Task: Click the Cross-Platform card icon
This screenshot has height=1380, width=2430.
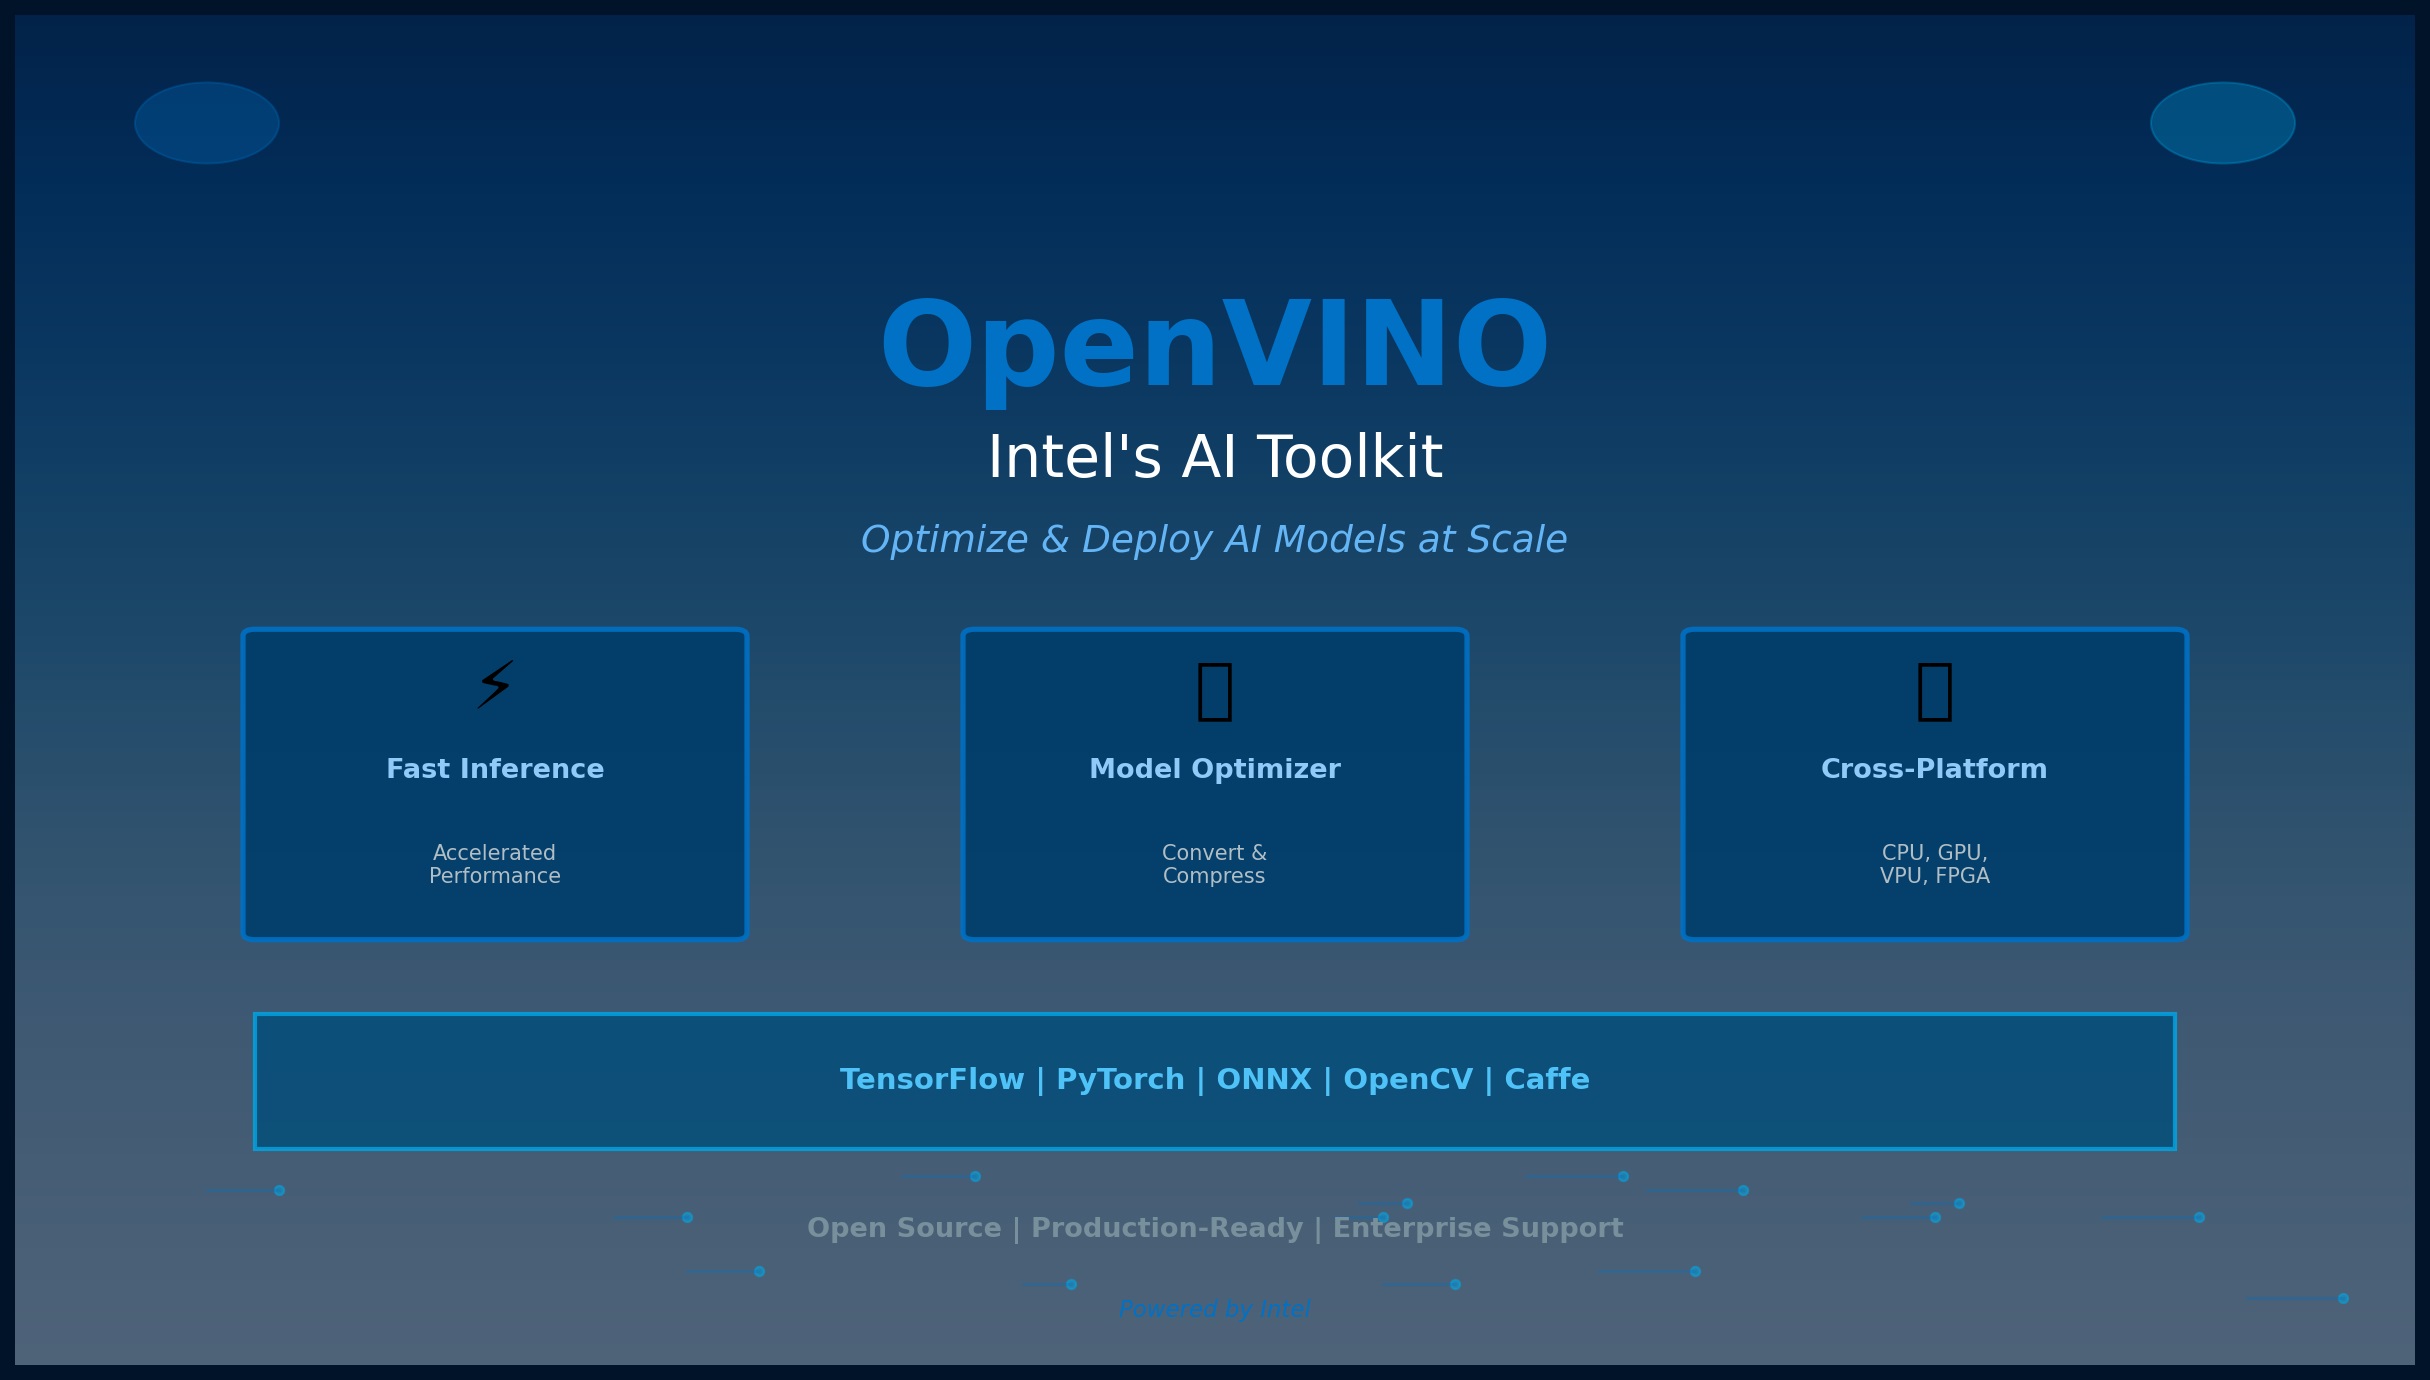Action: [x=1934, y=690]
